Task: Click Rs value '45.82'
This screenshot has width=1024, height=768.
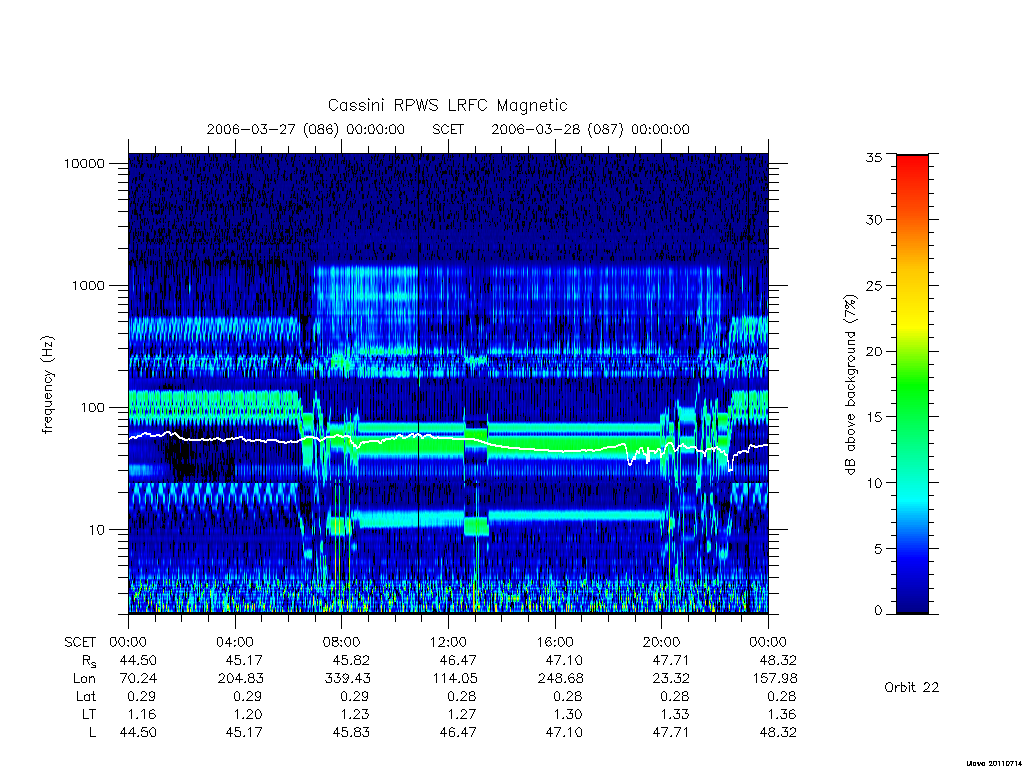Action: click(x=351, y=660)
